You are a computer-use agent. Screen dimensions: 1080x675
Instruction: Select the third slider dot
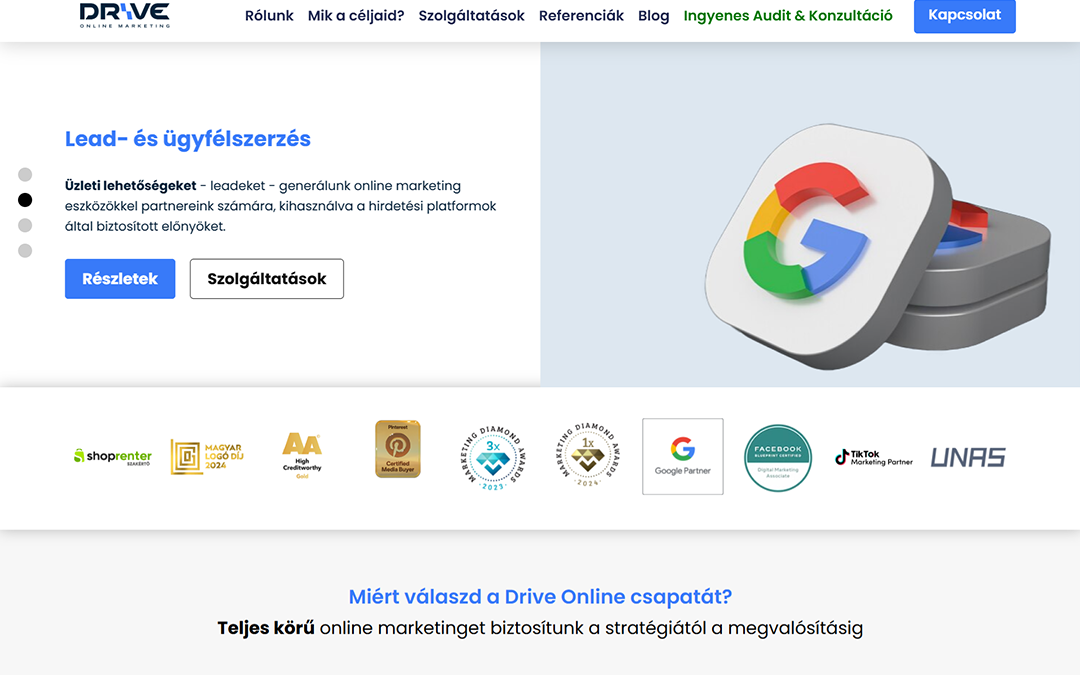click(25, 225)
